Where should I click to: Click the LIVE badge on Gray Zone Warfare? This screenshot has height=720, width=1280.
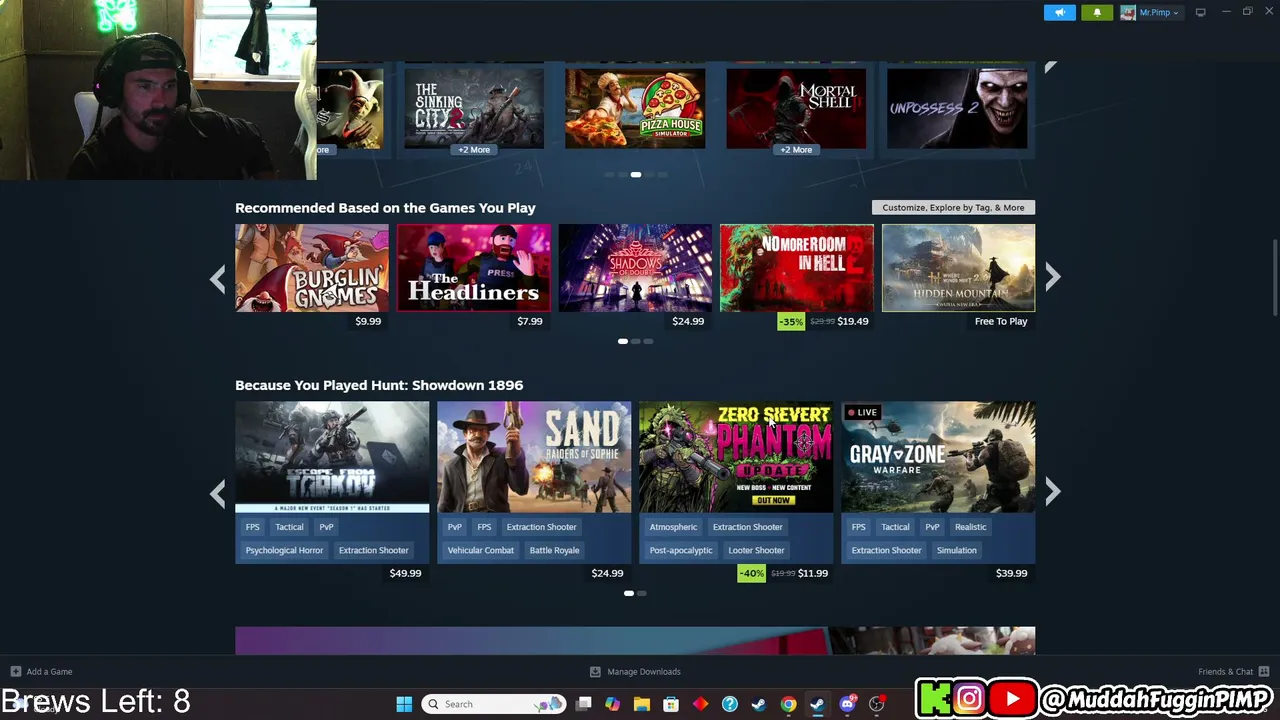[862, 412]
